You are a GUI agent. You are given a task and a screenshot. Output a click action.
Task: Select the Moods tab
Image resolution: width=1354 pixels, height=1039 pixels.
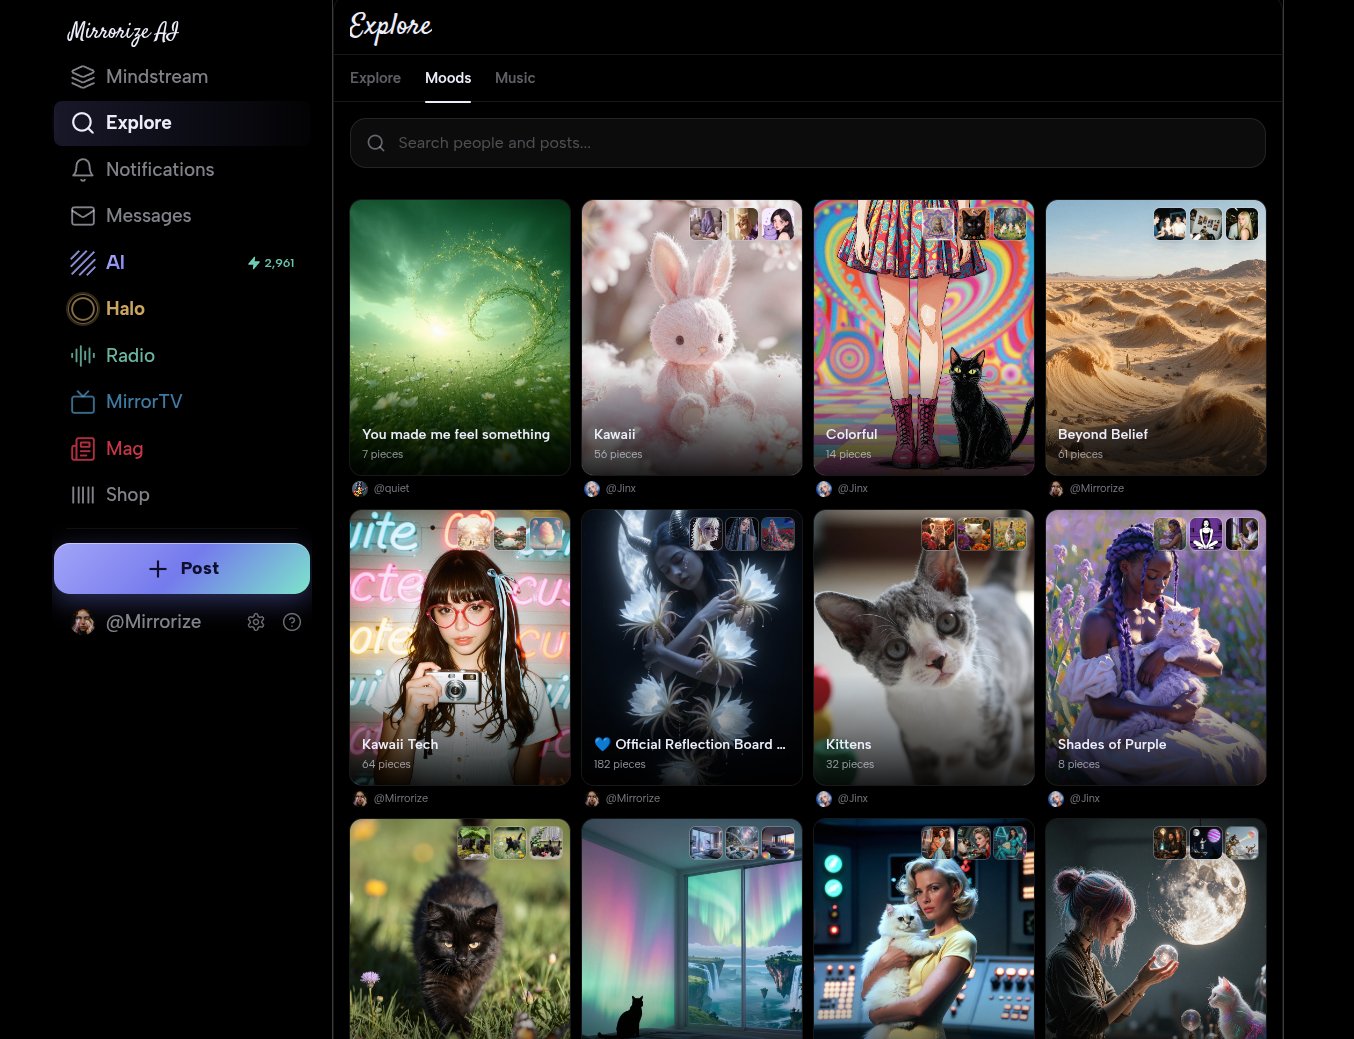coord(448,78)
